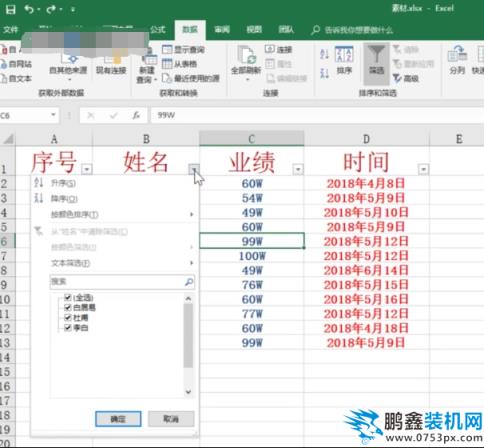The image size is (484, 448).
Task: Toggle the Select All checkbox in filter list
Action: [x=67, y=297]
